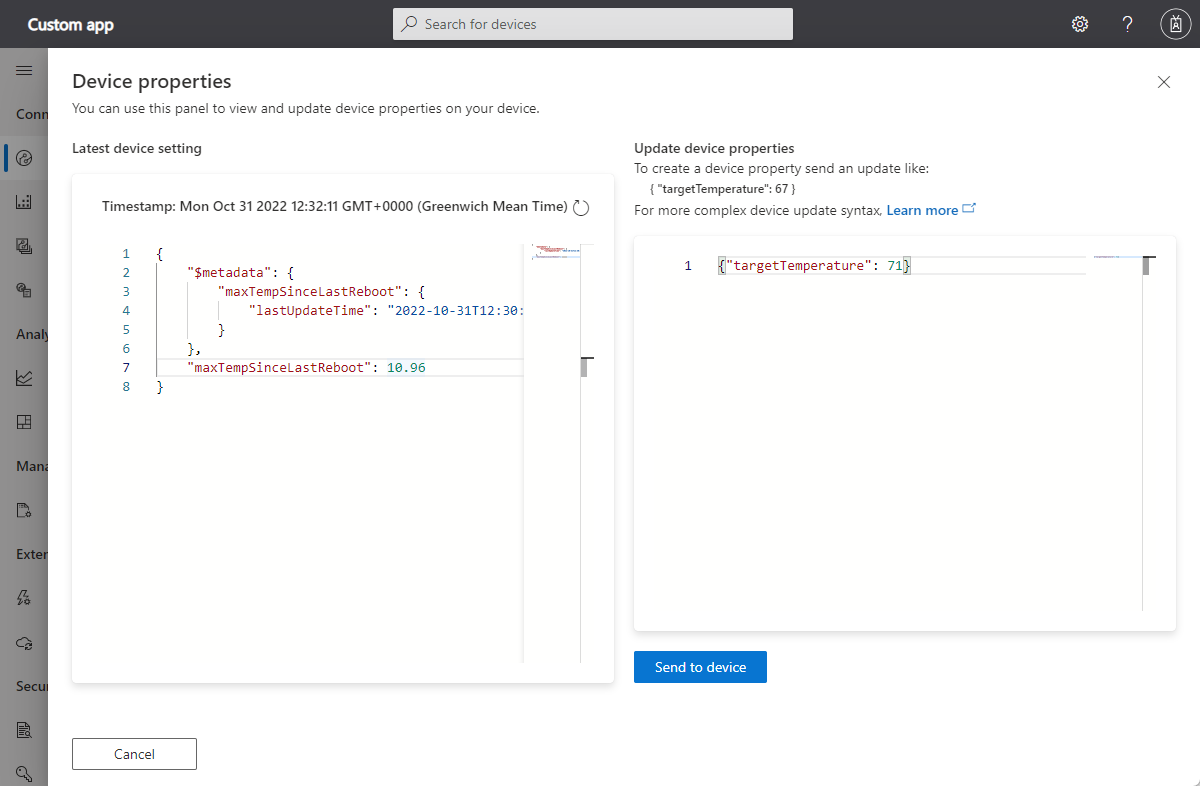Open Device templates from sidebar
1200x786 pixels.
coord(24,246)
